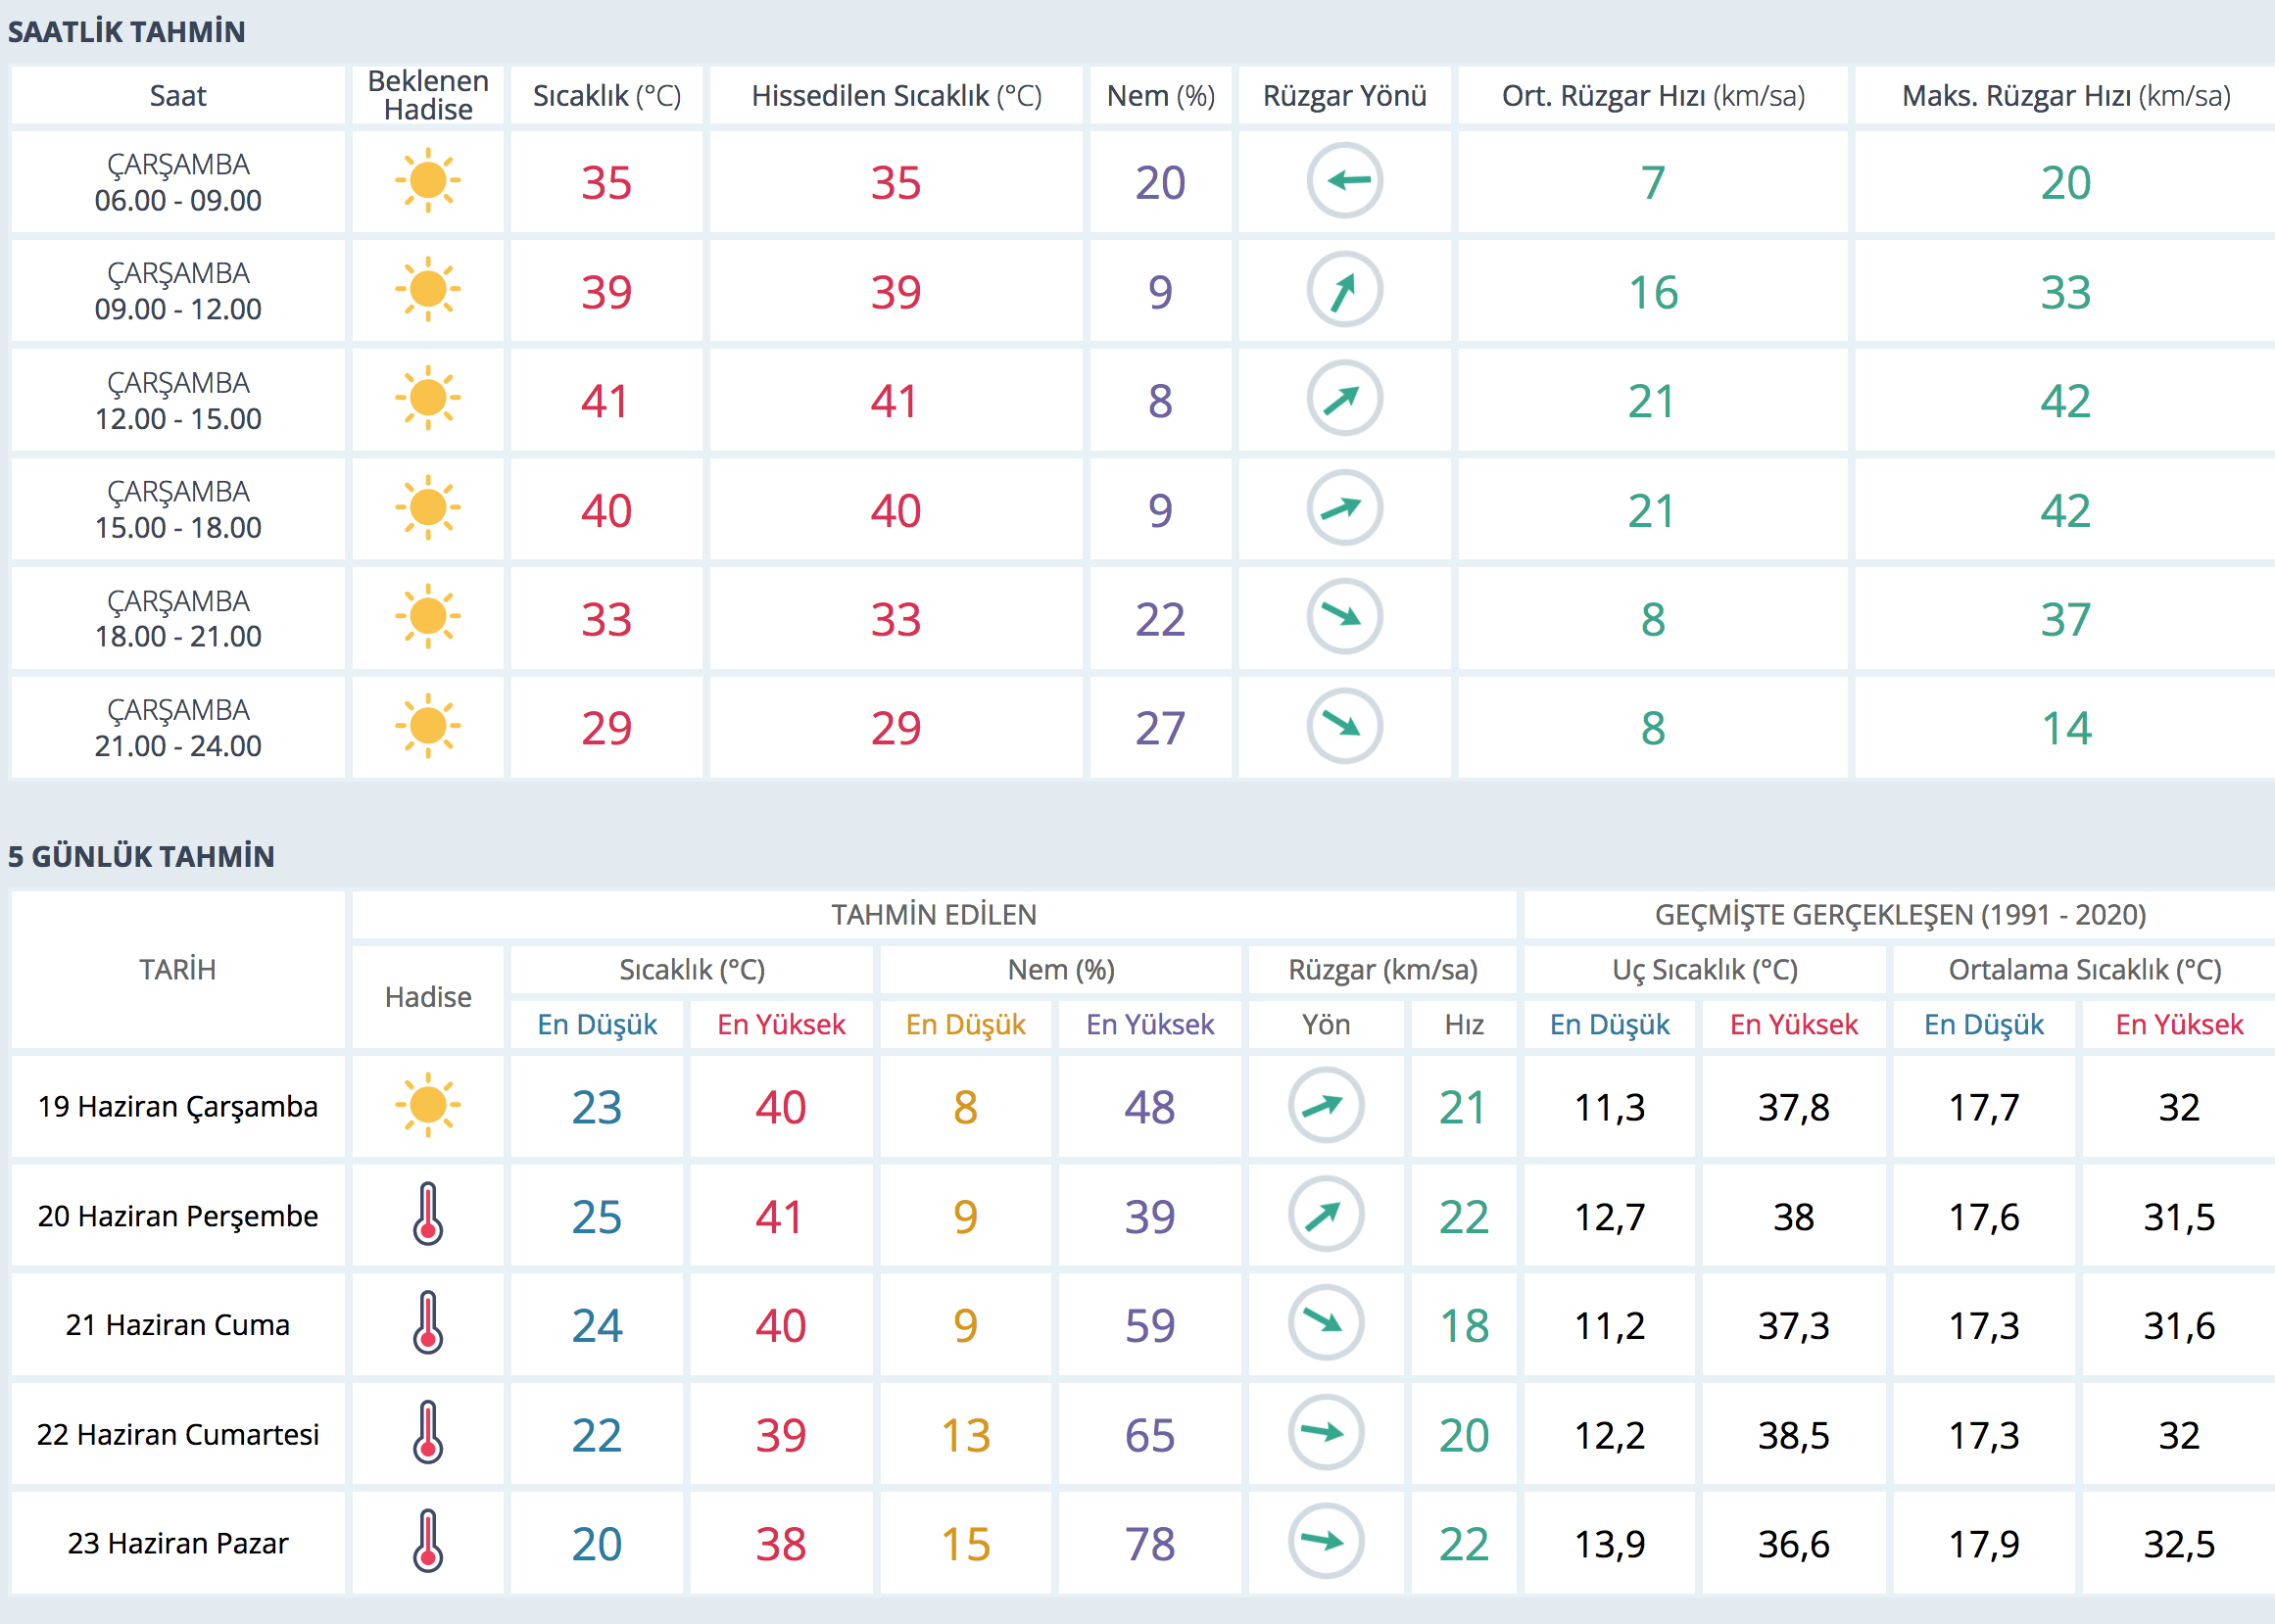Click extreme high 38,5 for 22 Haziran Cumartesi
Screen dimensions: 2275x1624
click(x=1794, y=1435)
